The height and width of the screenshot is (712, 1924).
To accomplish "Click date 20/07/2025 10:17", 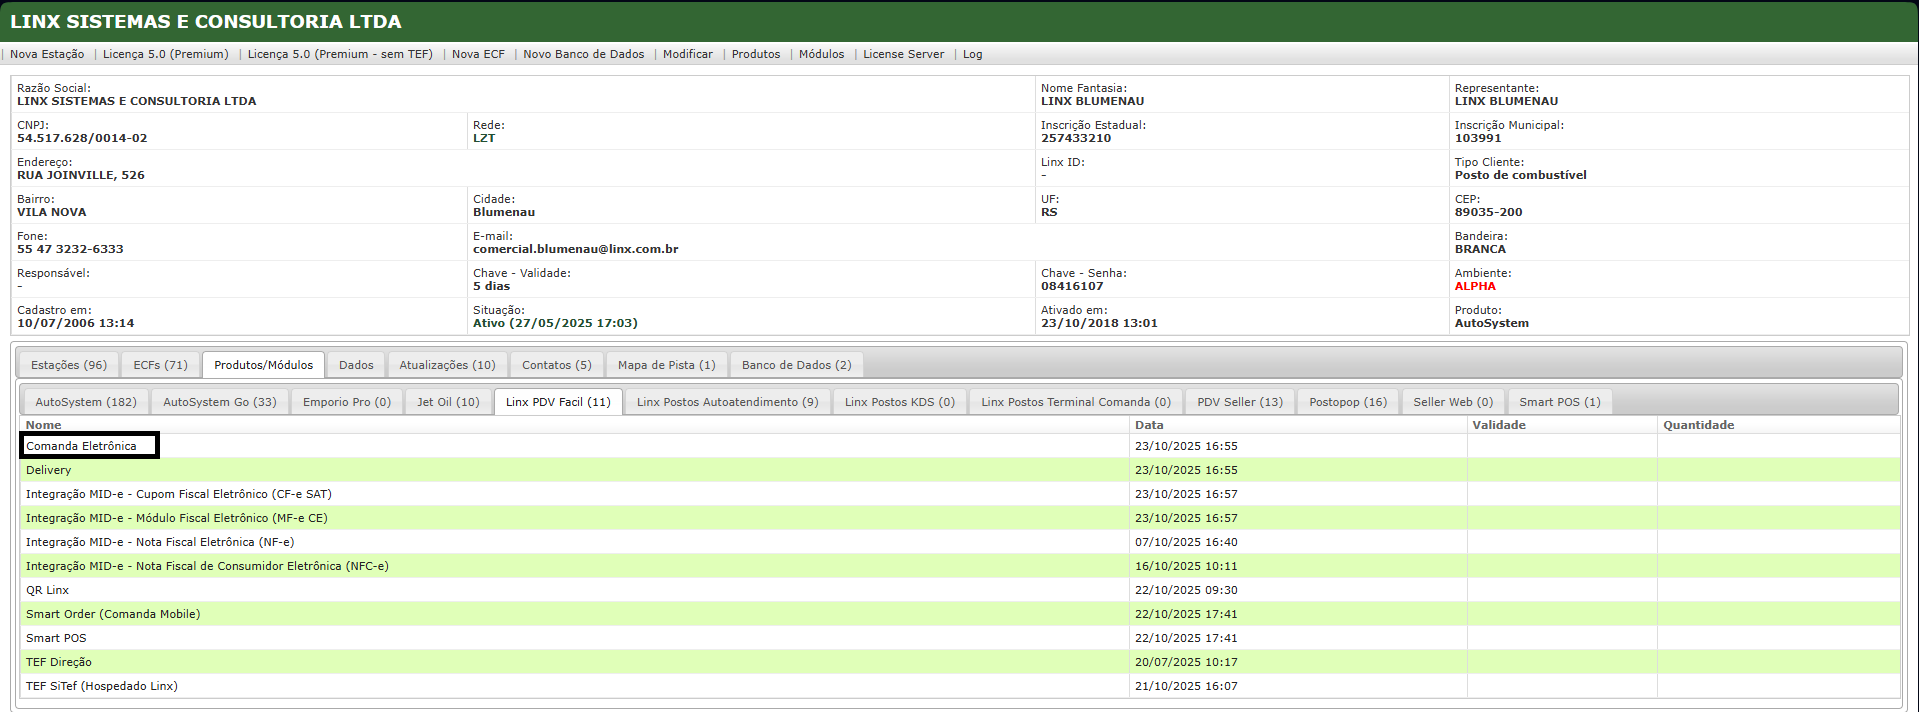I will tap(1186, 662).
